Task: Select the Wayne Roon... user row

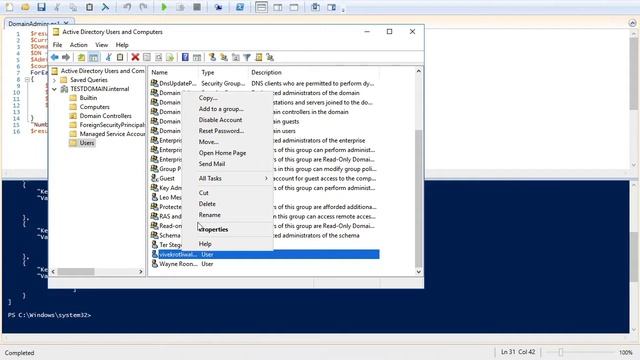Action: pyautogui.click(x=264, y=264)
